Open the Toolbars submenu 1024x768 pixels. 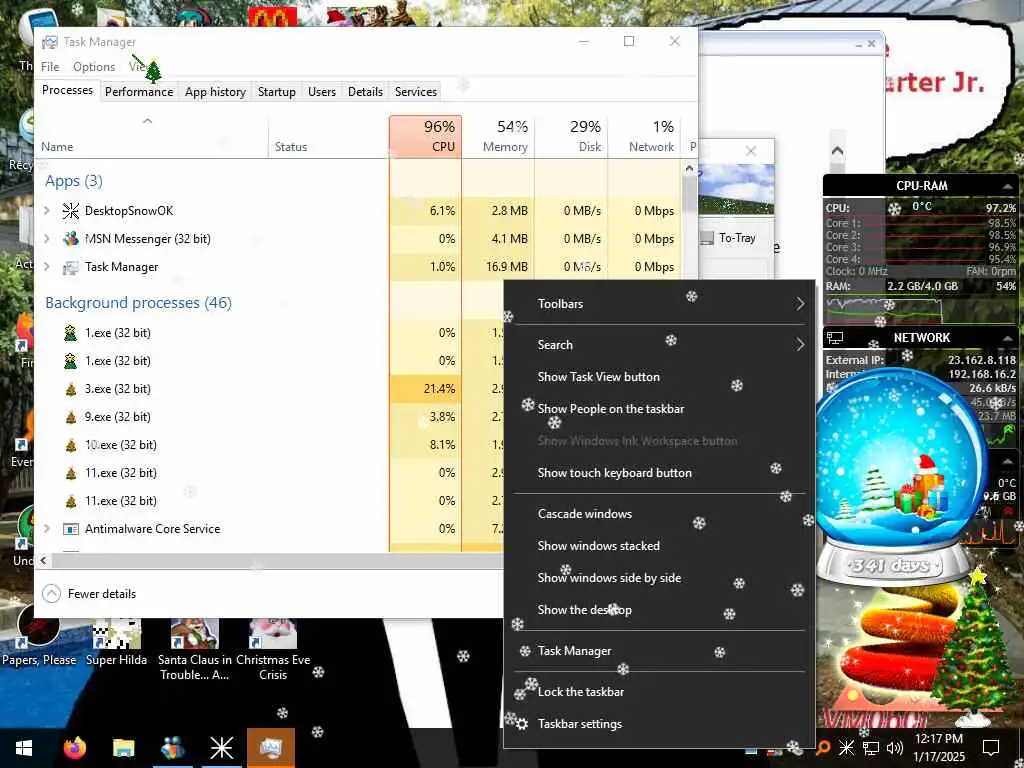point(660,304)
